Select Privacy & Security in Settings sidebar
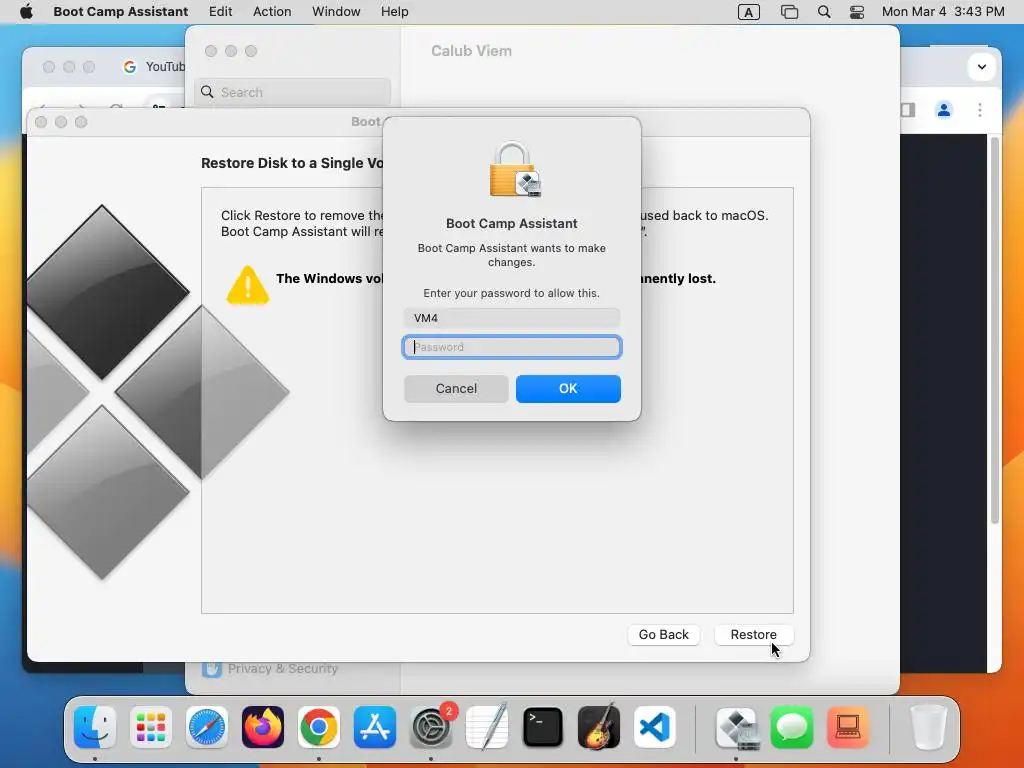Screen dimensions: 1024x768 tap(270, 669)
